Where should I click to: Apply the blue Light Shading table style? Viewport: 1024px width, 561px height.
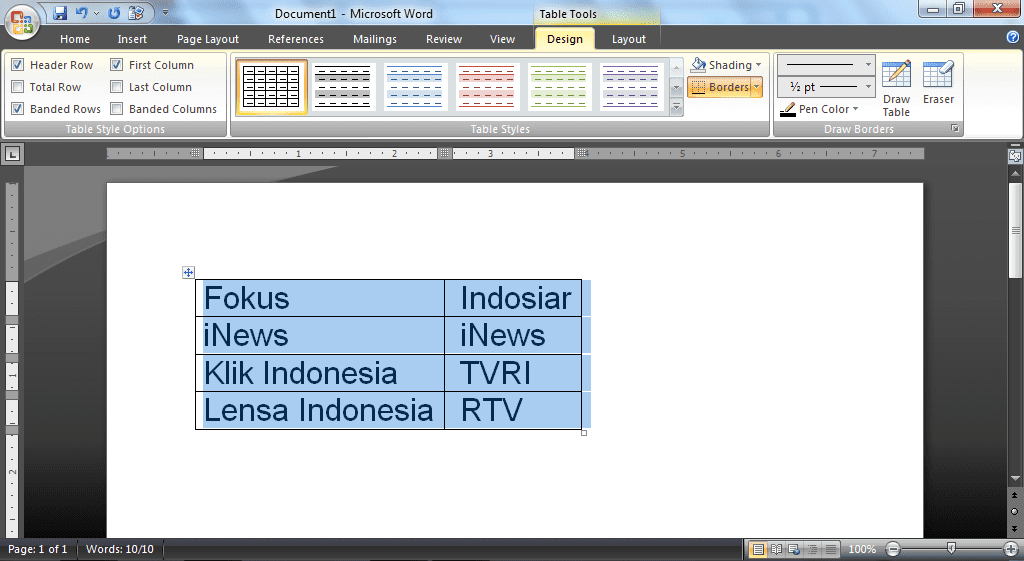point(415,87)
